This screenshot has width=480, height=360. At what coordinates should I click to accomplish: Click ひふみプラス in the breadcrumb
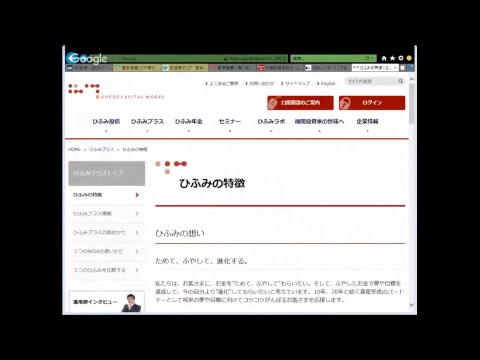click(x=102, y=149)
